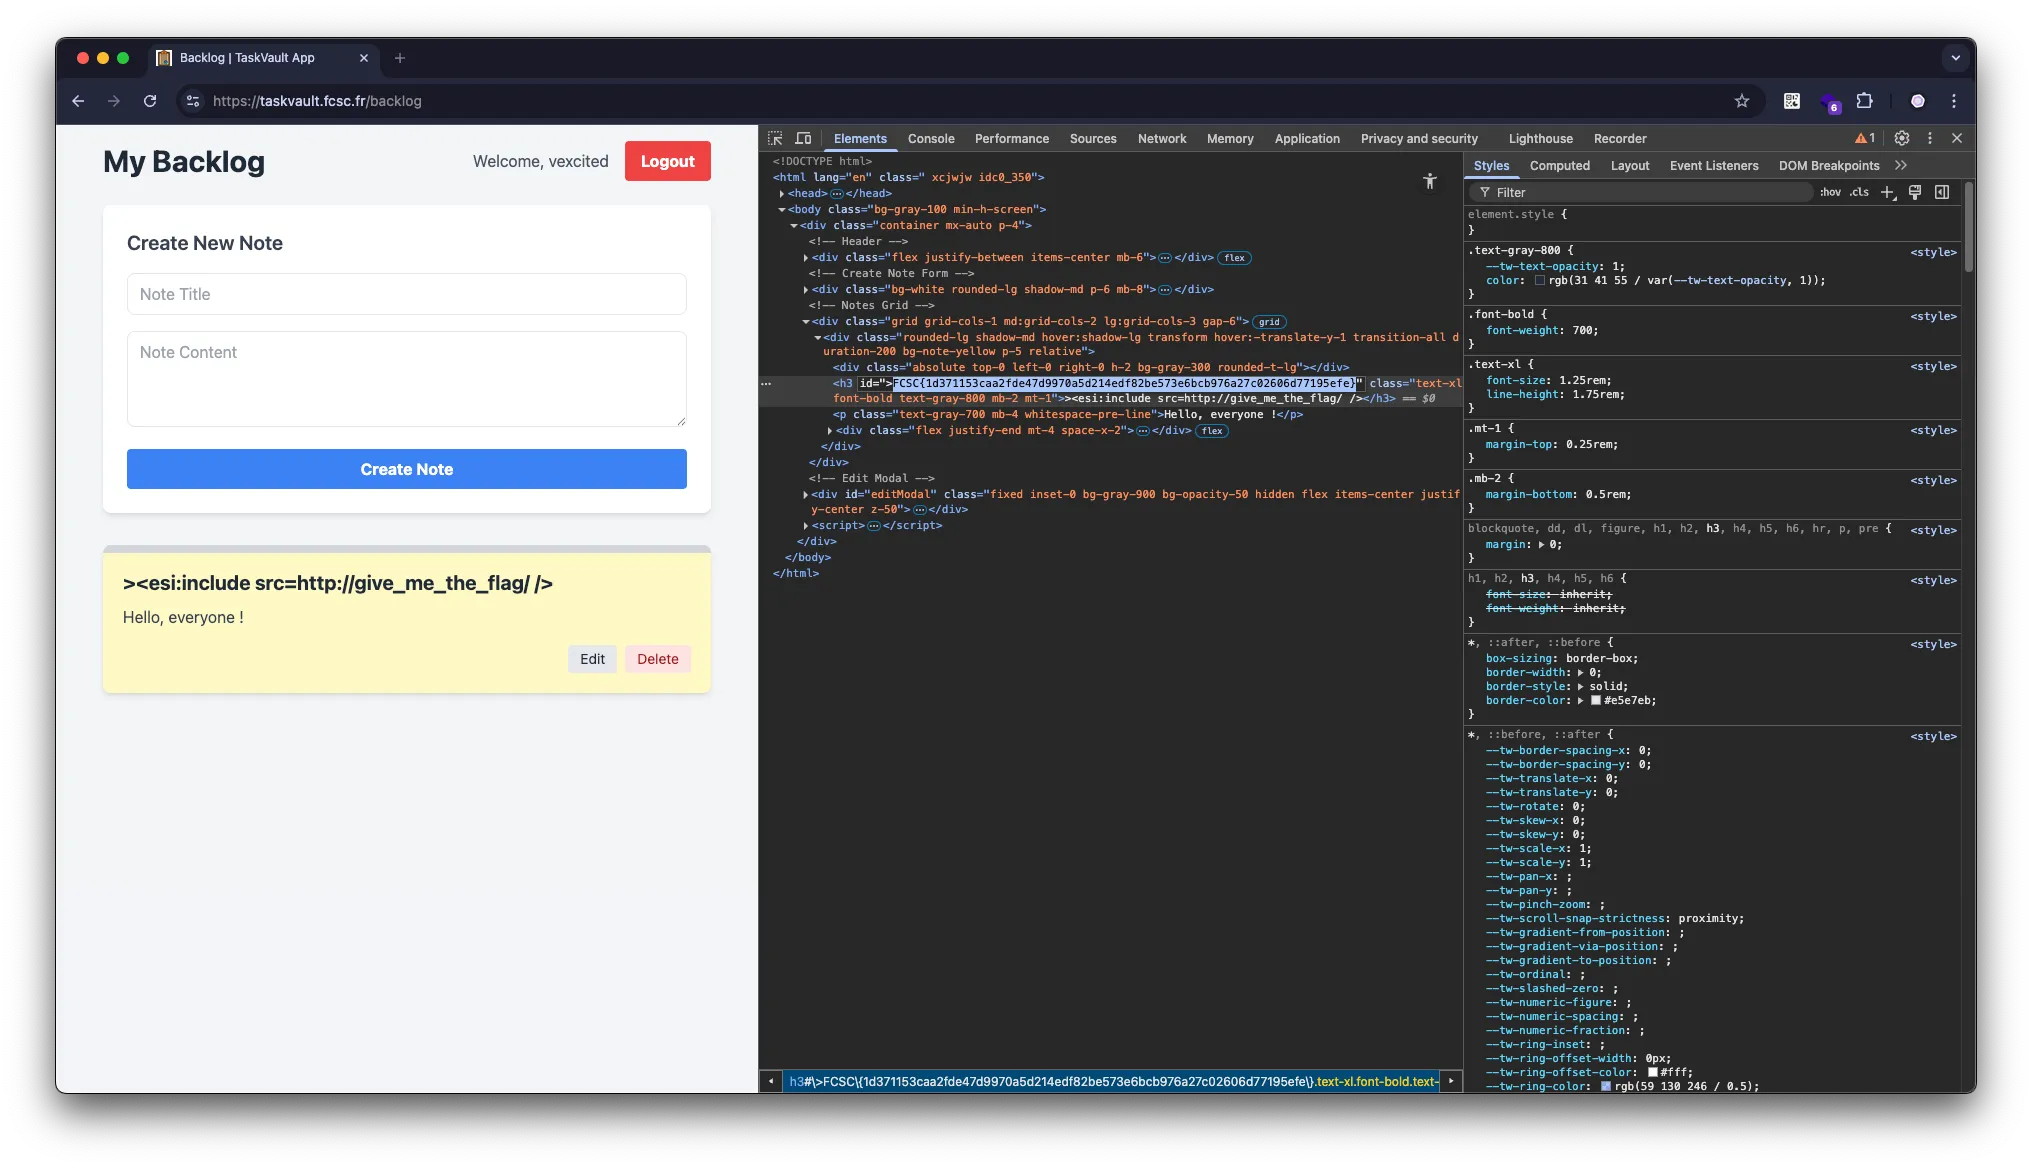
Task: Reload the backlog page
Action: coord(150,101)
